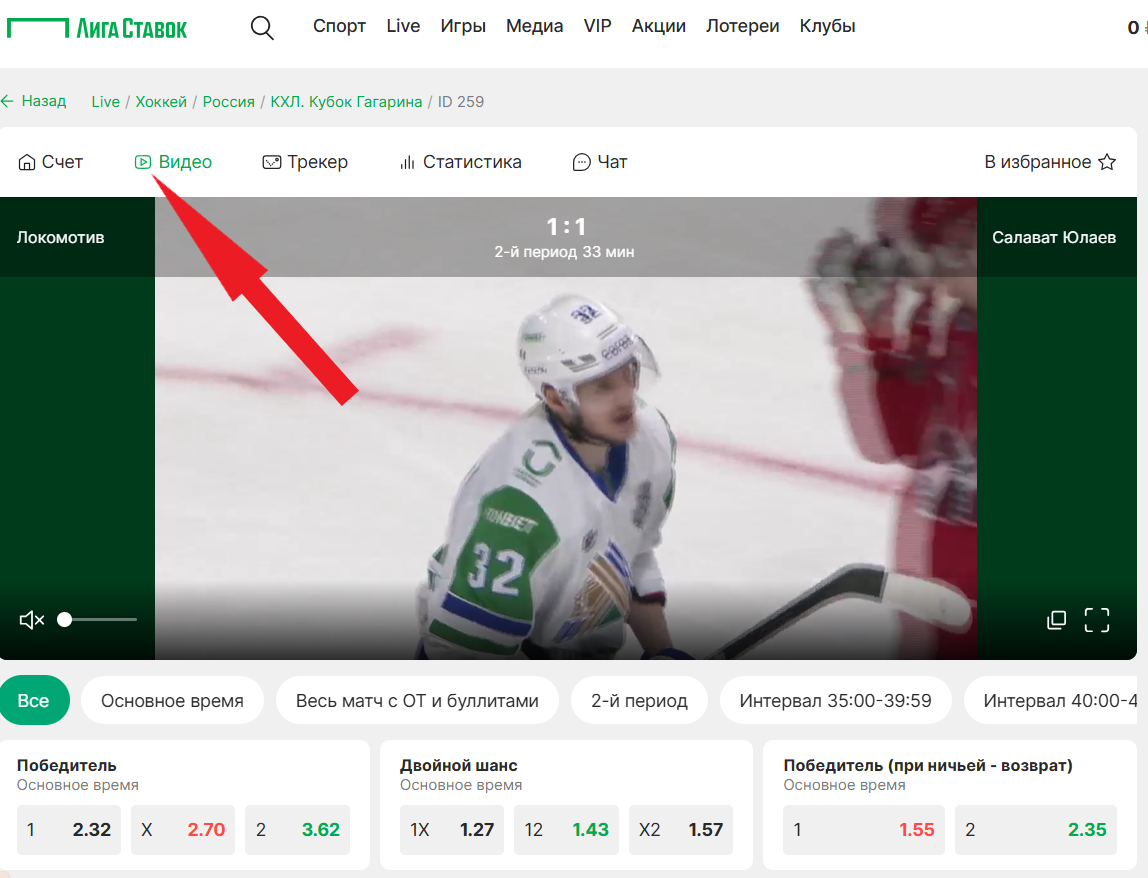The image size is (1148, 878).
Task: Bet on draw X at 2.70
Action: [183, 830]
